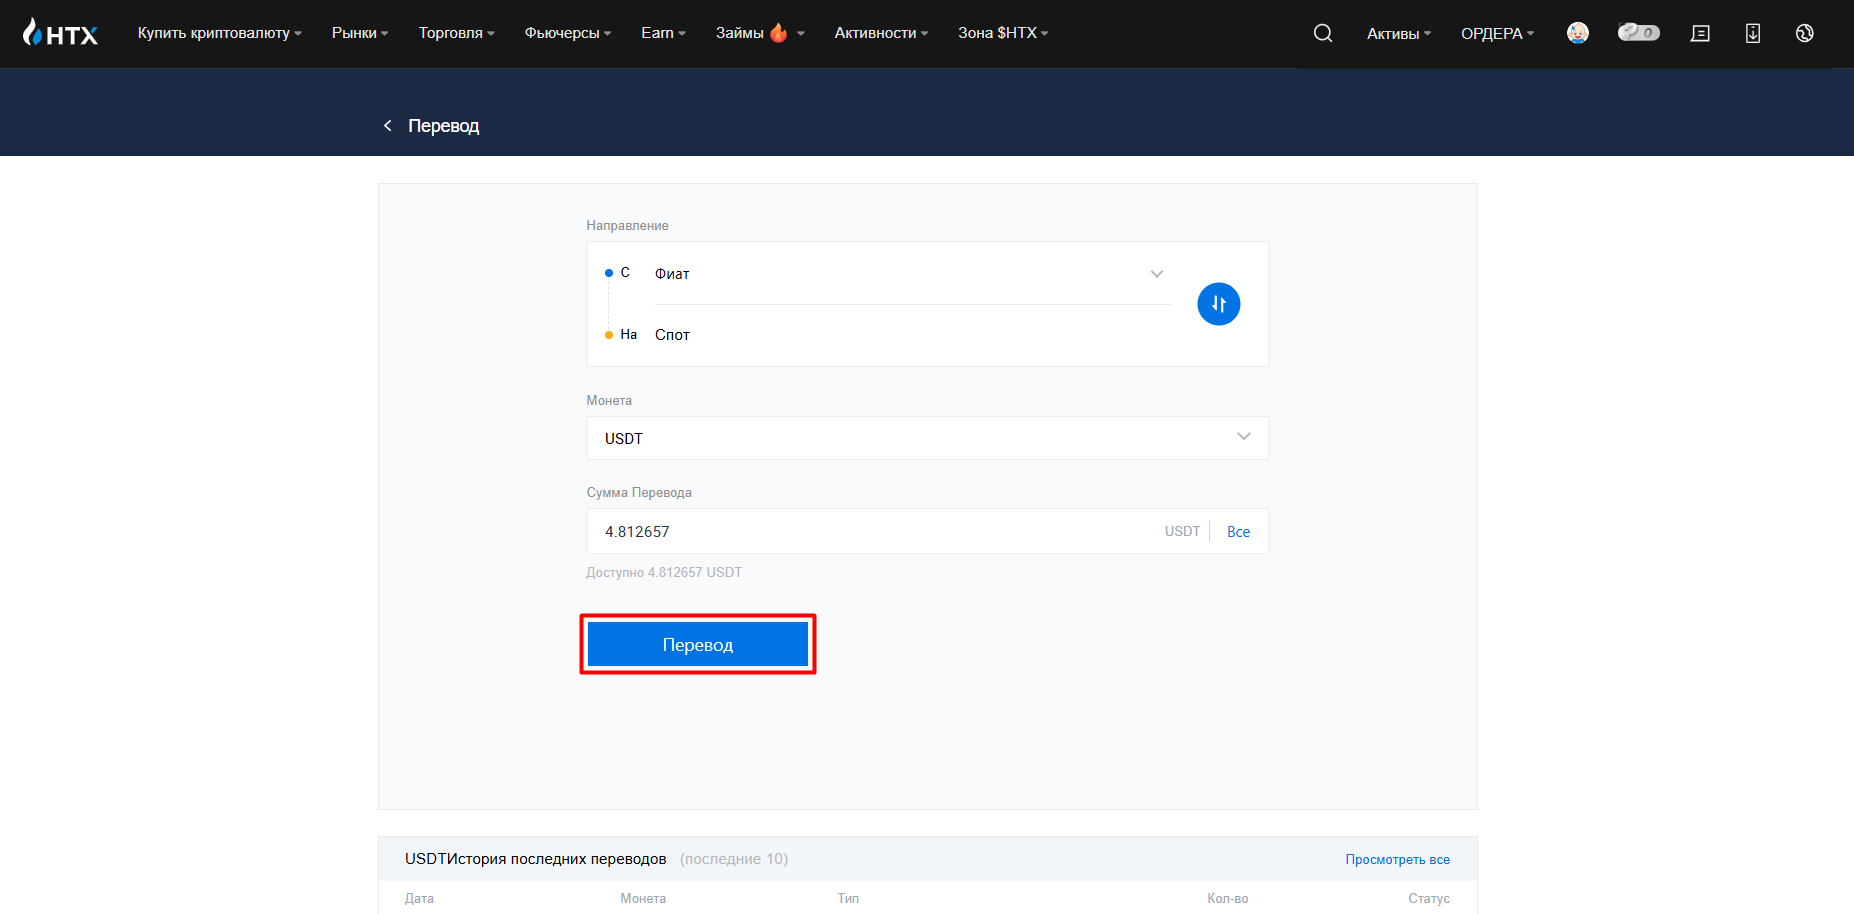Open the Торговля menu

(457, 33)
